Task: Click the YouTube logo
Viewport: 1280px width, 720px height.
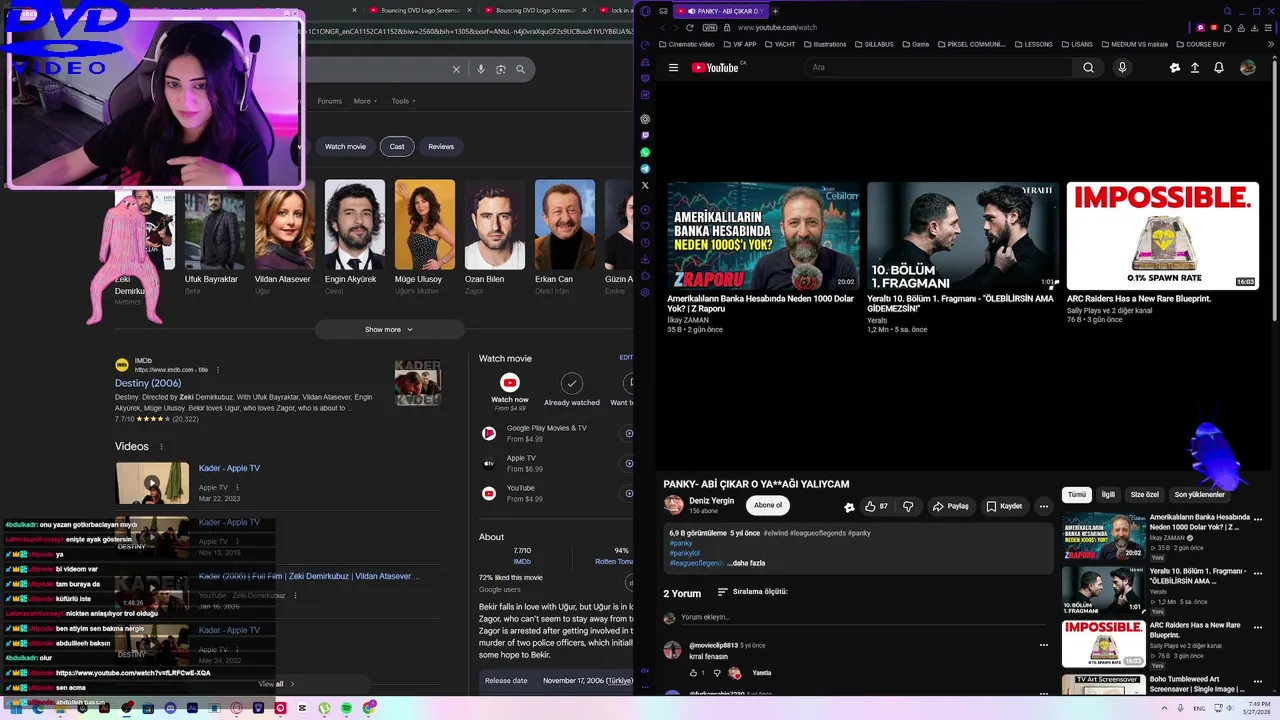Action: click(715, 68)
